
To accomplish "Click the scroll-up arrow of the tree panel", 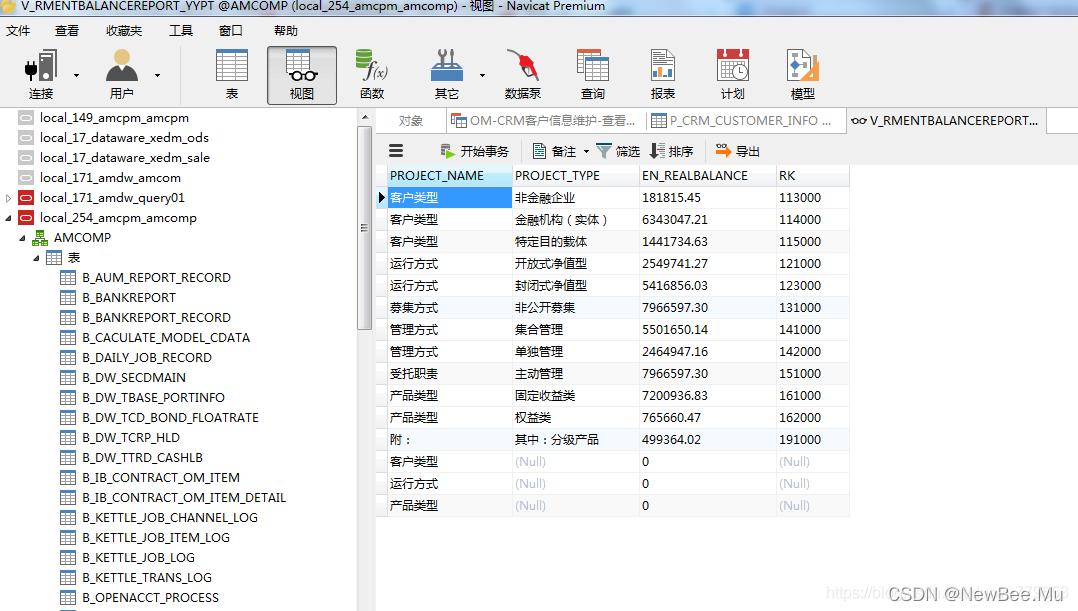I will click(x=364, y=118).
